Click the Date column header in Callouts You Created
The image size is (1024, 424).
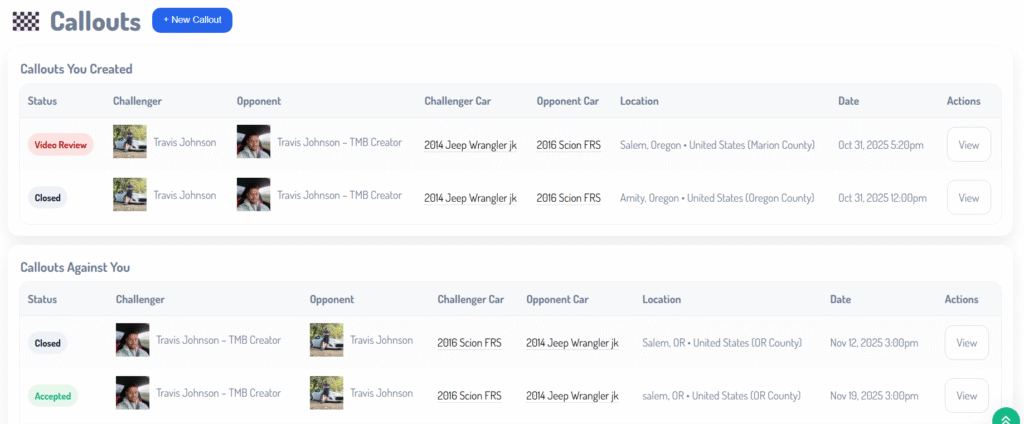pyautogui.click(x=848, y=101)
